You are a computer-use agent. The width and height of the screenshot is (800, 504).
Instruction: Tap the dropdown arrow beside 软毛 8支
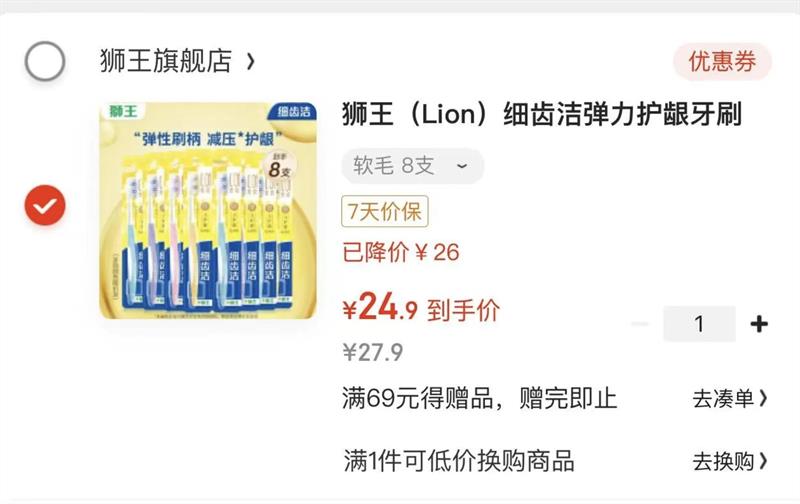[461, 166]
